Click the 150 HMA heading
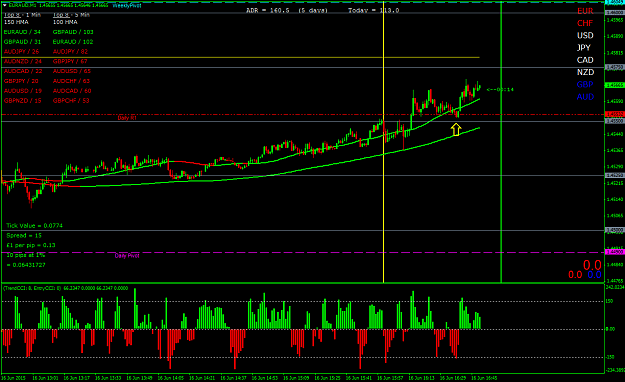The width and height of the screenshot is (625, 382). pos(16,22)
